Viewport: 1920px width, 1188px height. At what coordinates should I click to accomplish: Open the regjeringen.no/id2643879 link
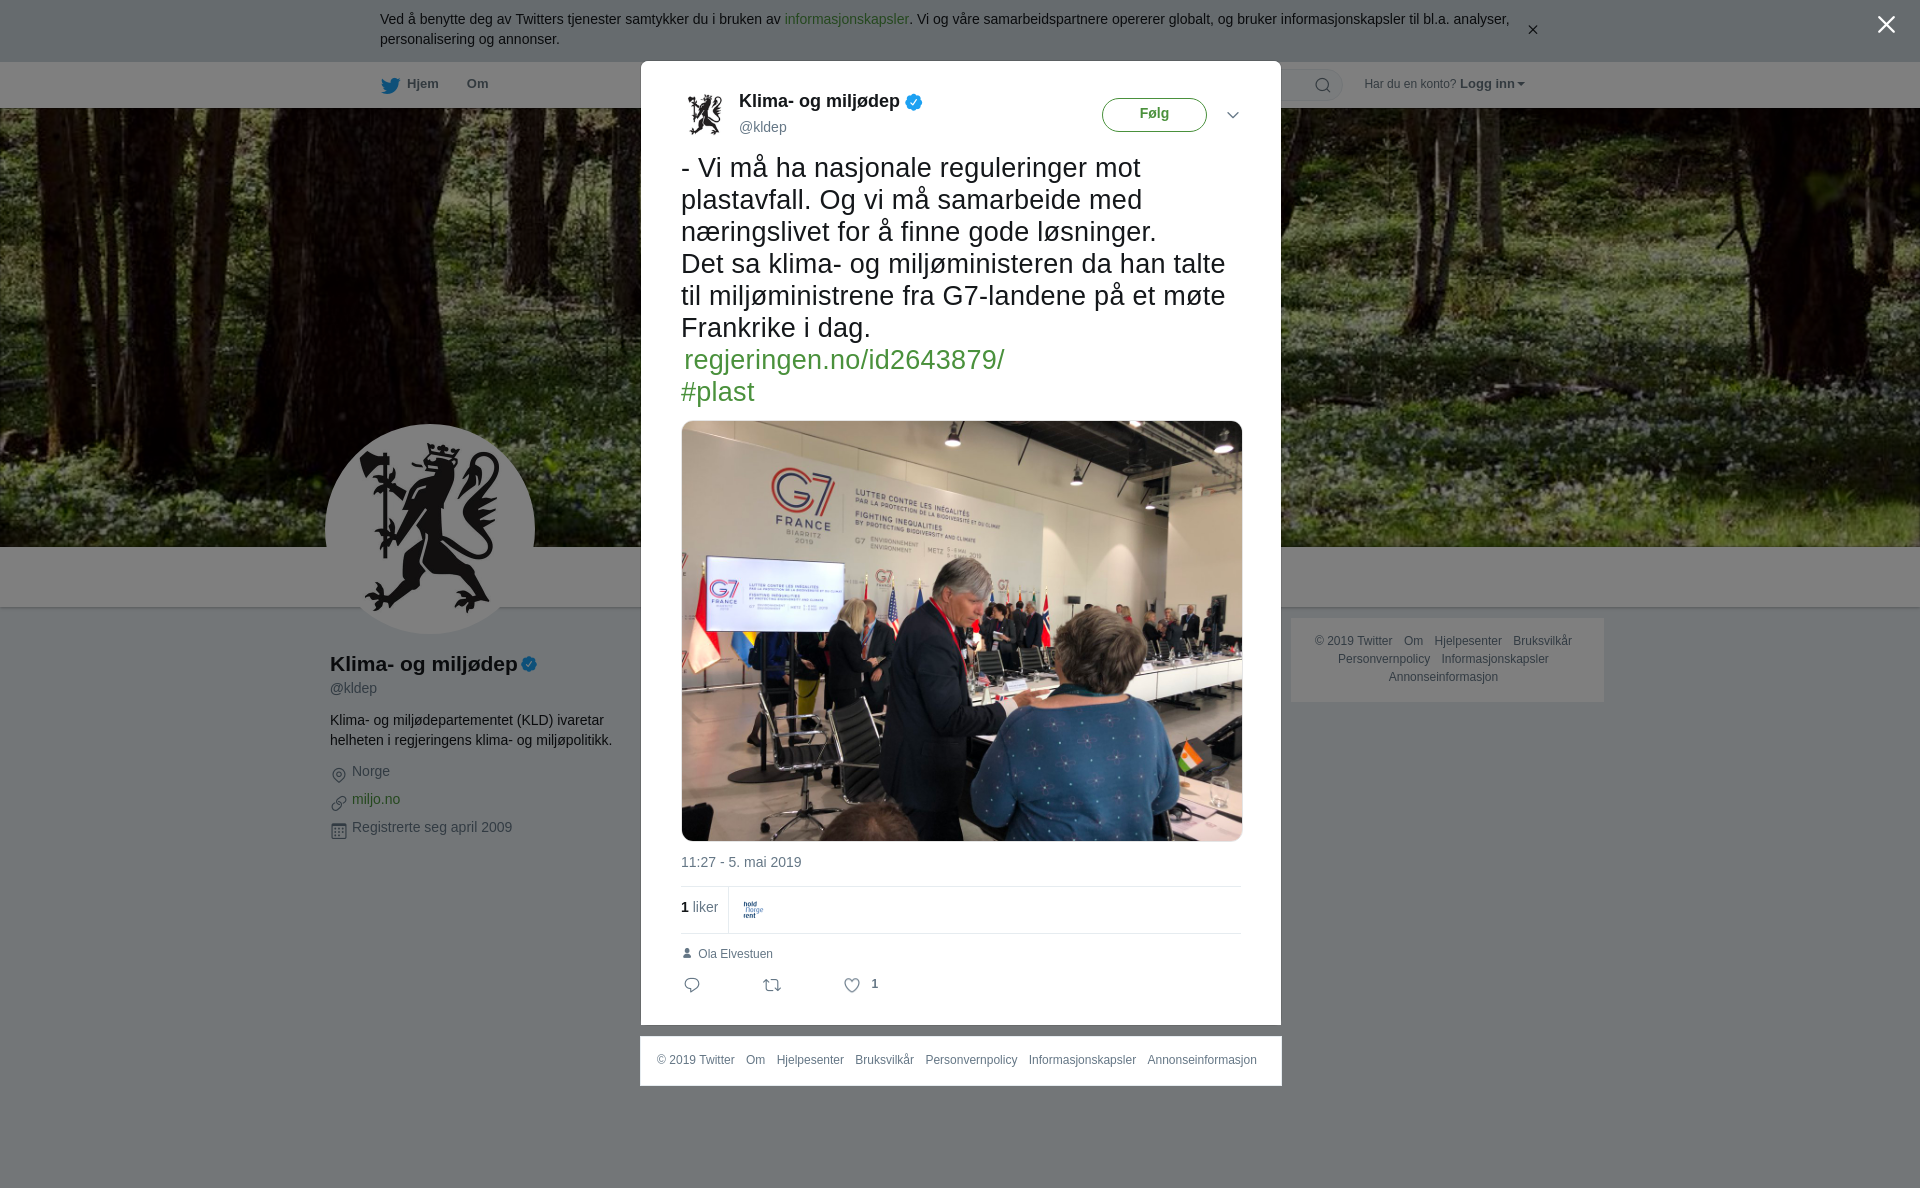click(x=844, y=360)
